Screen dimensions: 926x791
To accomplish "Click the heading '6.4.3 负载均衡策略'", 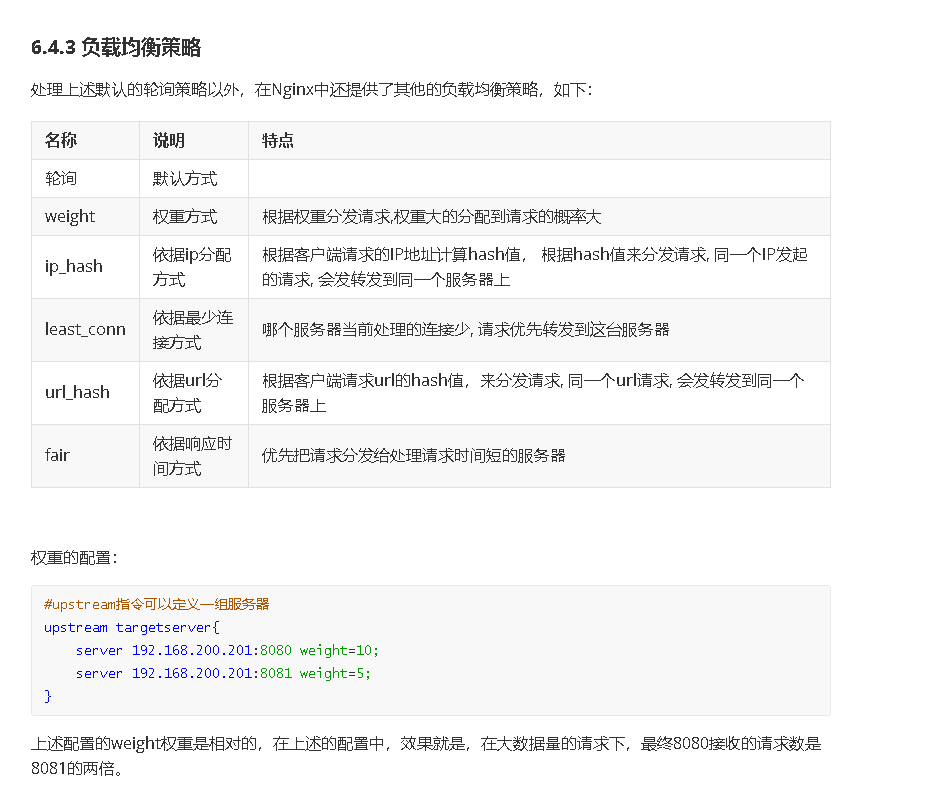I will pos(116,47).
